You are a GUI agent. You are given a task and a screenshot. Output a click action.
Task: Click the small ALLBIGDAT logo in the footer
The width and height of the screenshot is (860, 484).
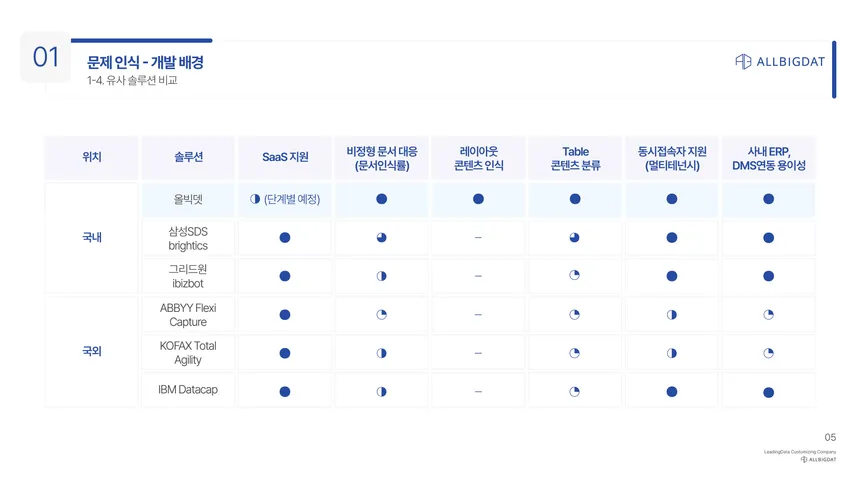click(818, 459)
